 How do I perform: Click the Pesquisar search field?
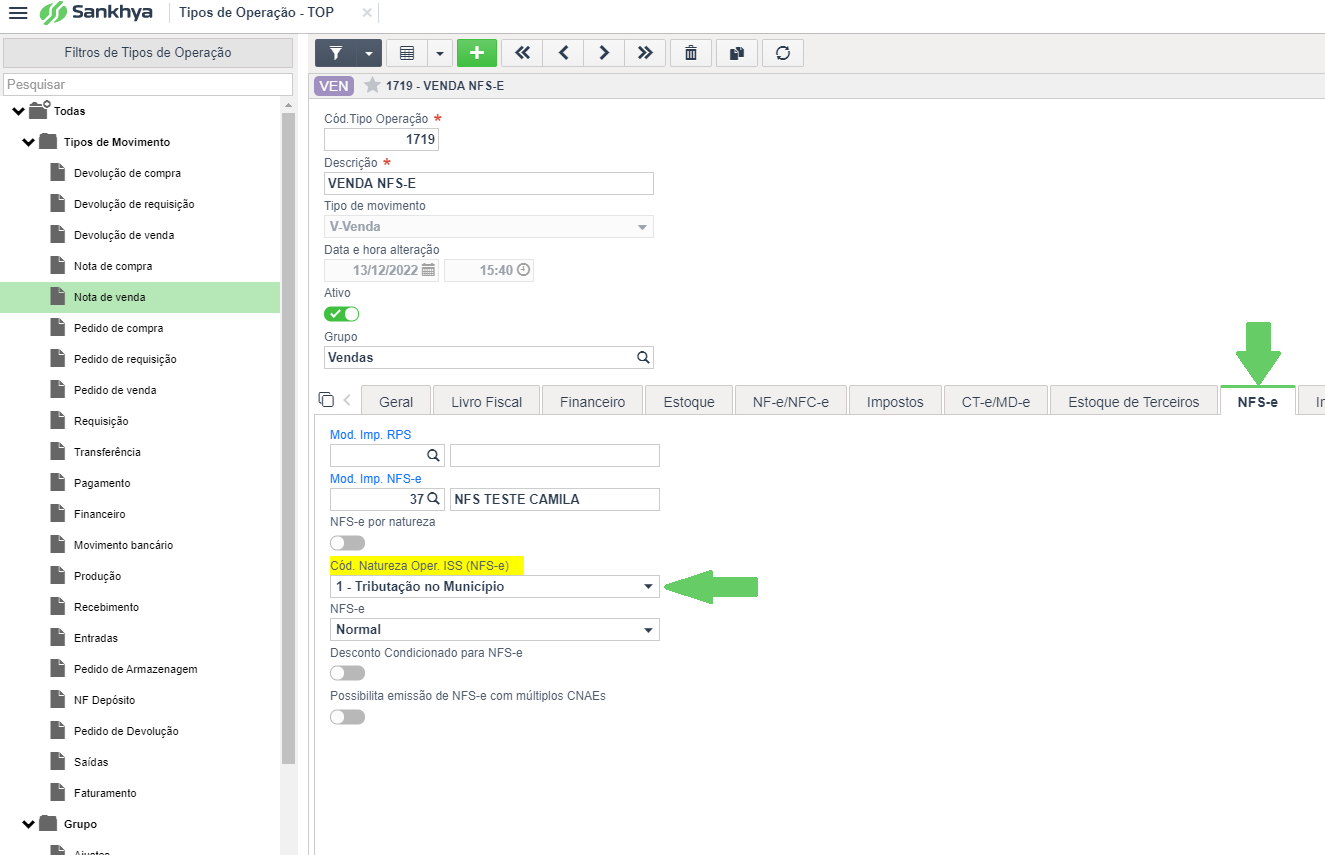(x=148, y=85)
